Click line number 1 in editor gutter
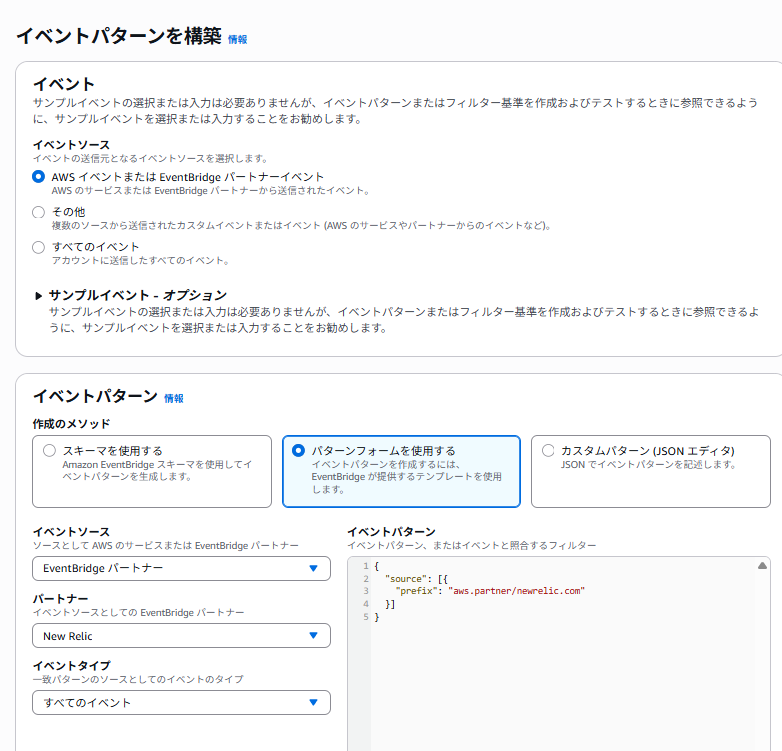The image size is (782, 751). (x=366, y=567)
